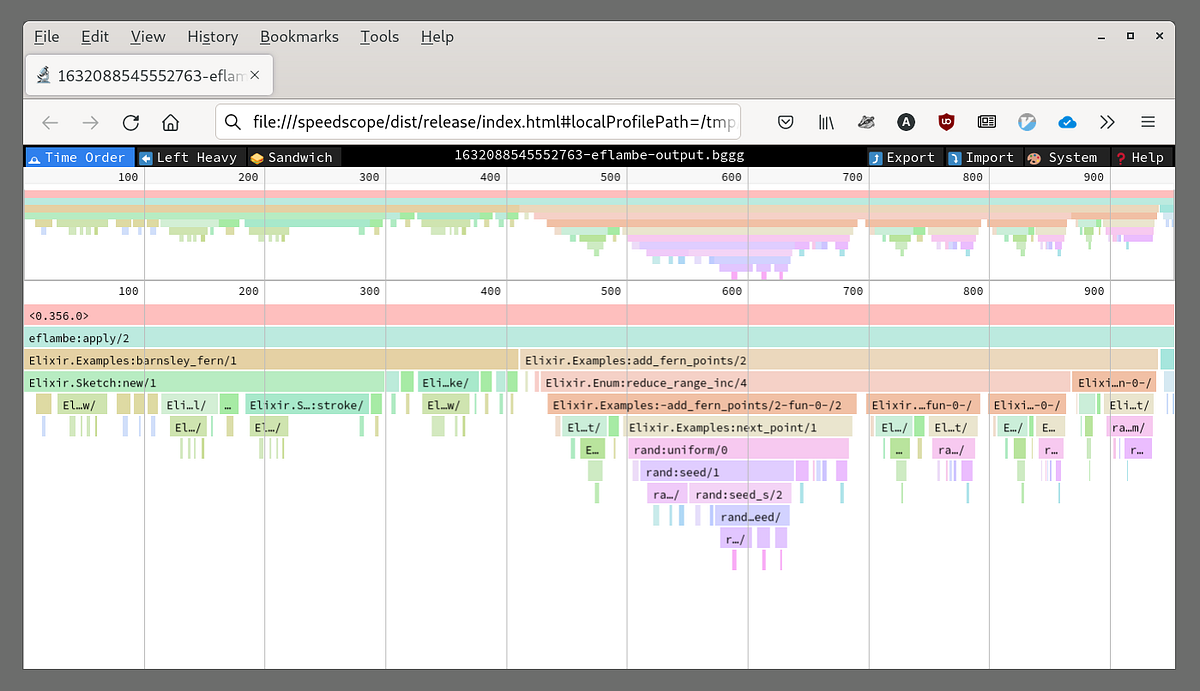
Task: Show more tools via double-chevron overflow
Action: (x=1107, y=122)
